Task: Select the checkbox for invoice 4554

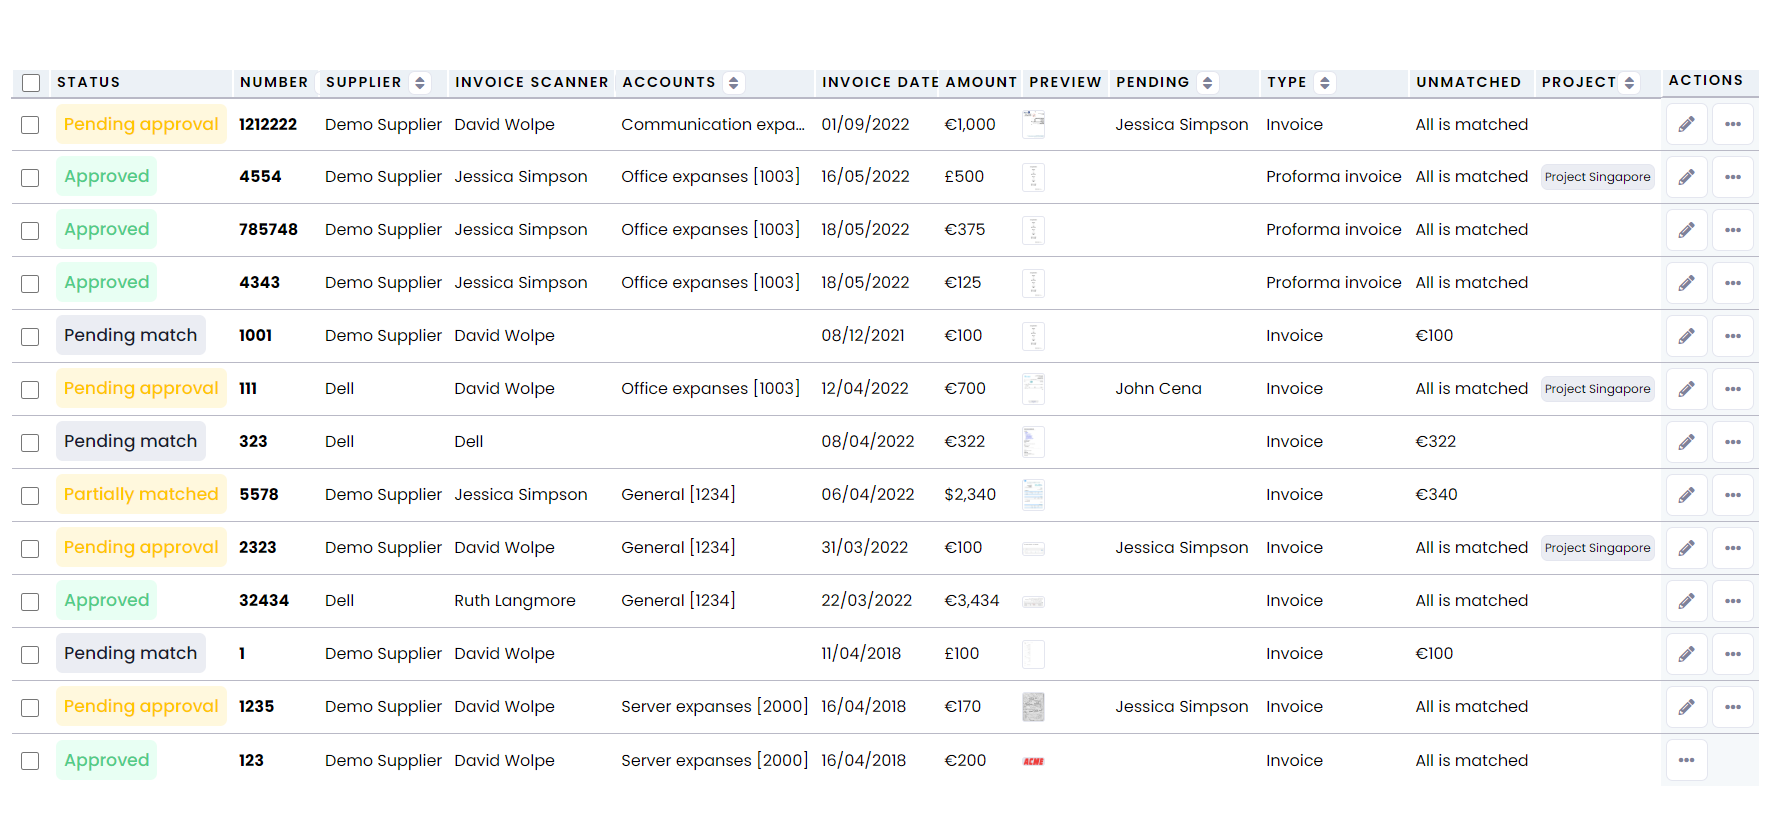Action: tap(30, 178)
